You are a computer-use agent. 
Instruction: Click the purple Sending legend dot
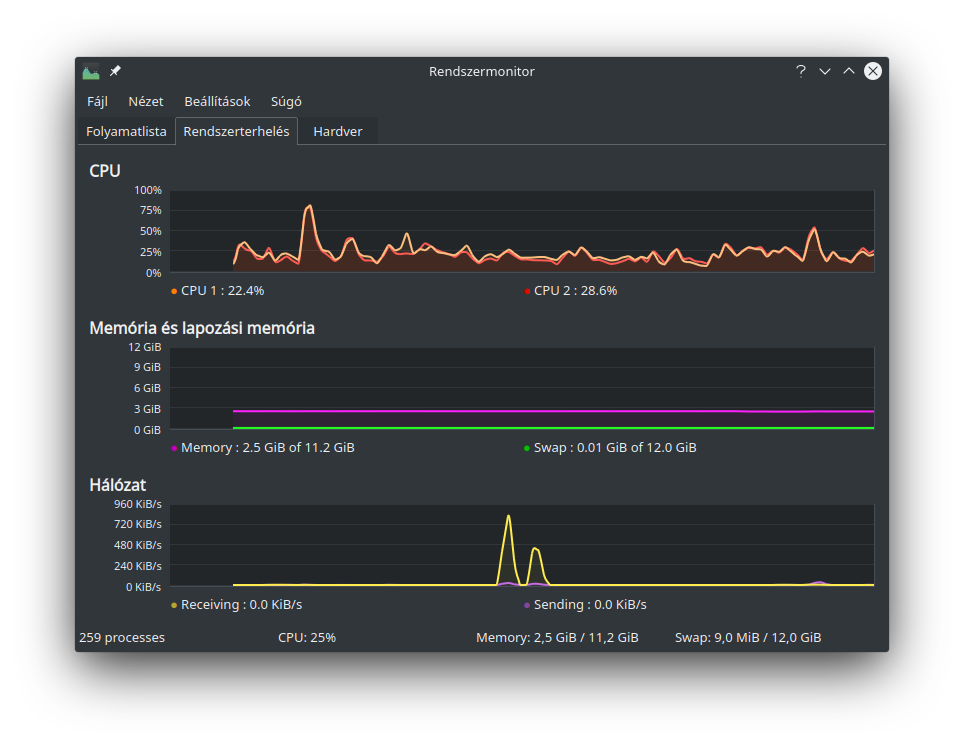527,604
